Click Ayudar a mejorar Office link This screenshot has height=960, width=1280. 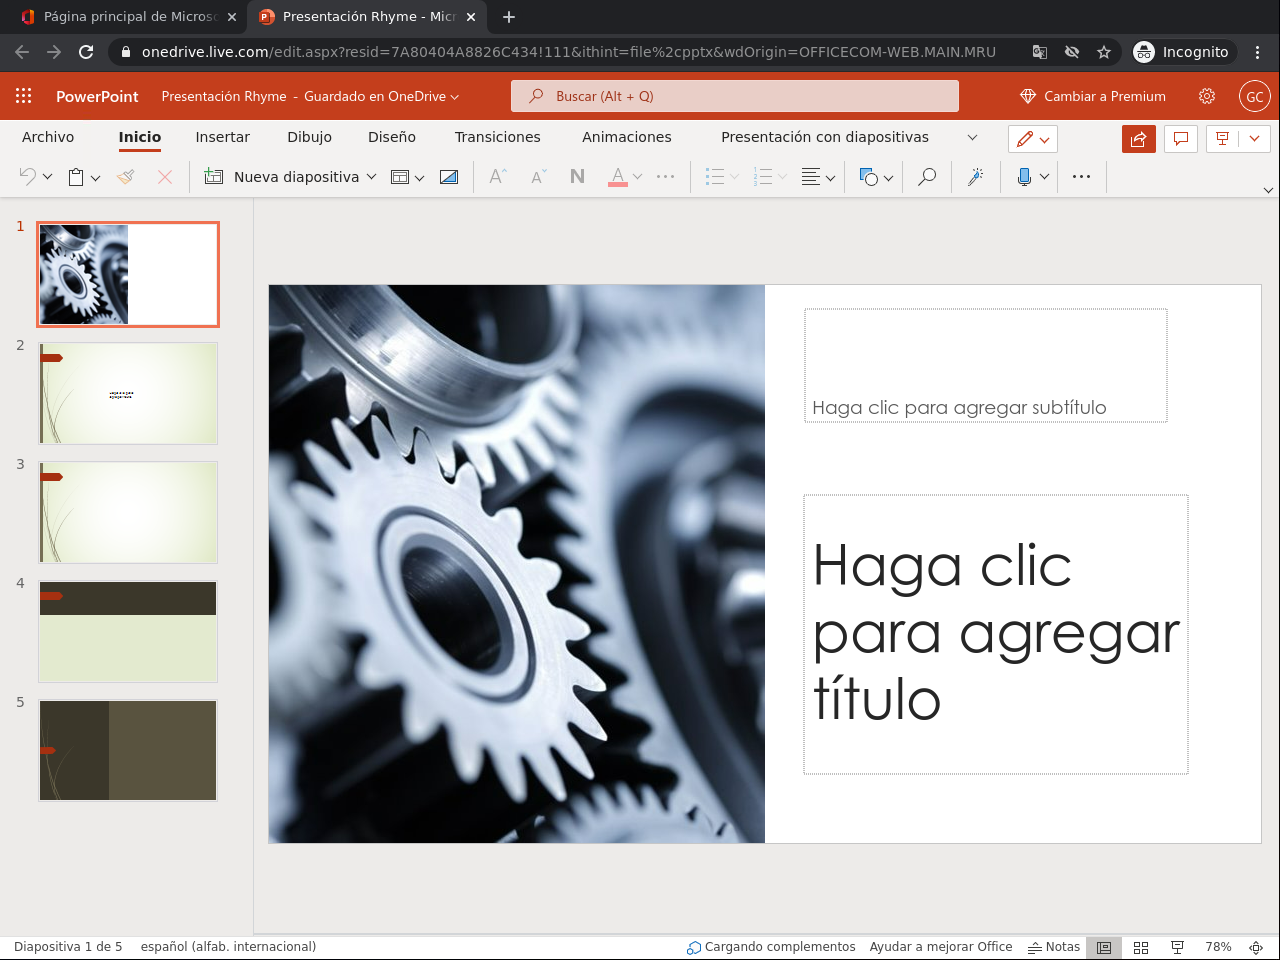pyautogui.click(x=941, y=947)
